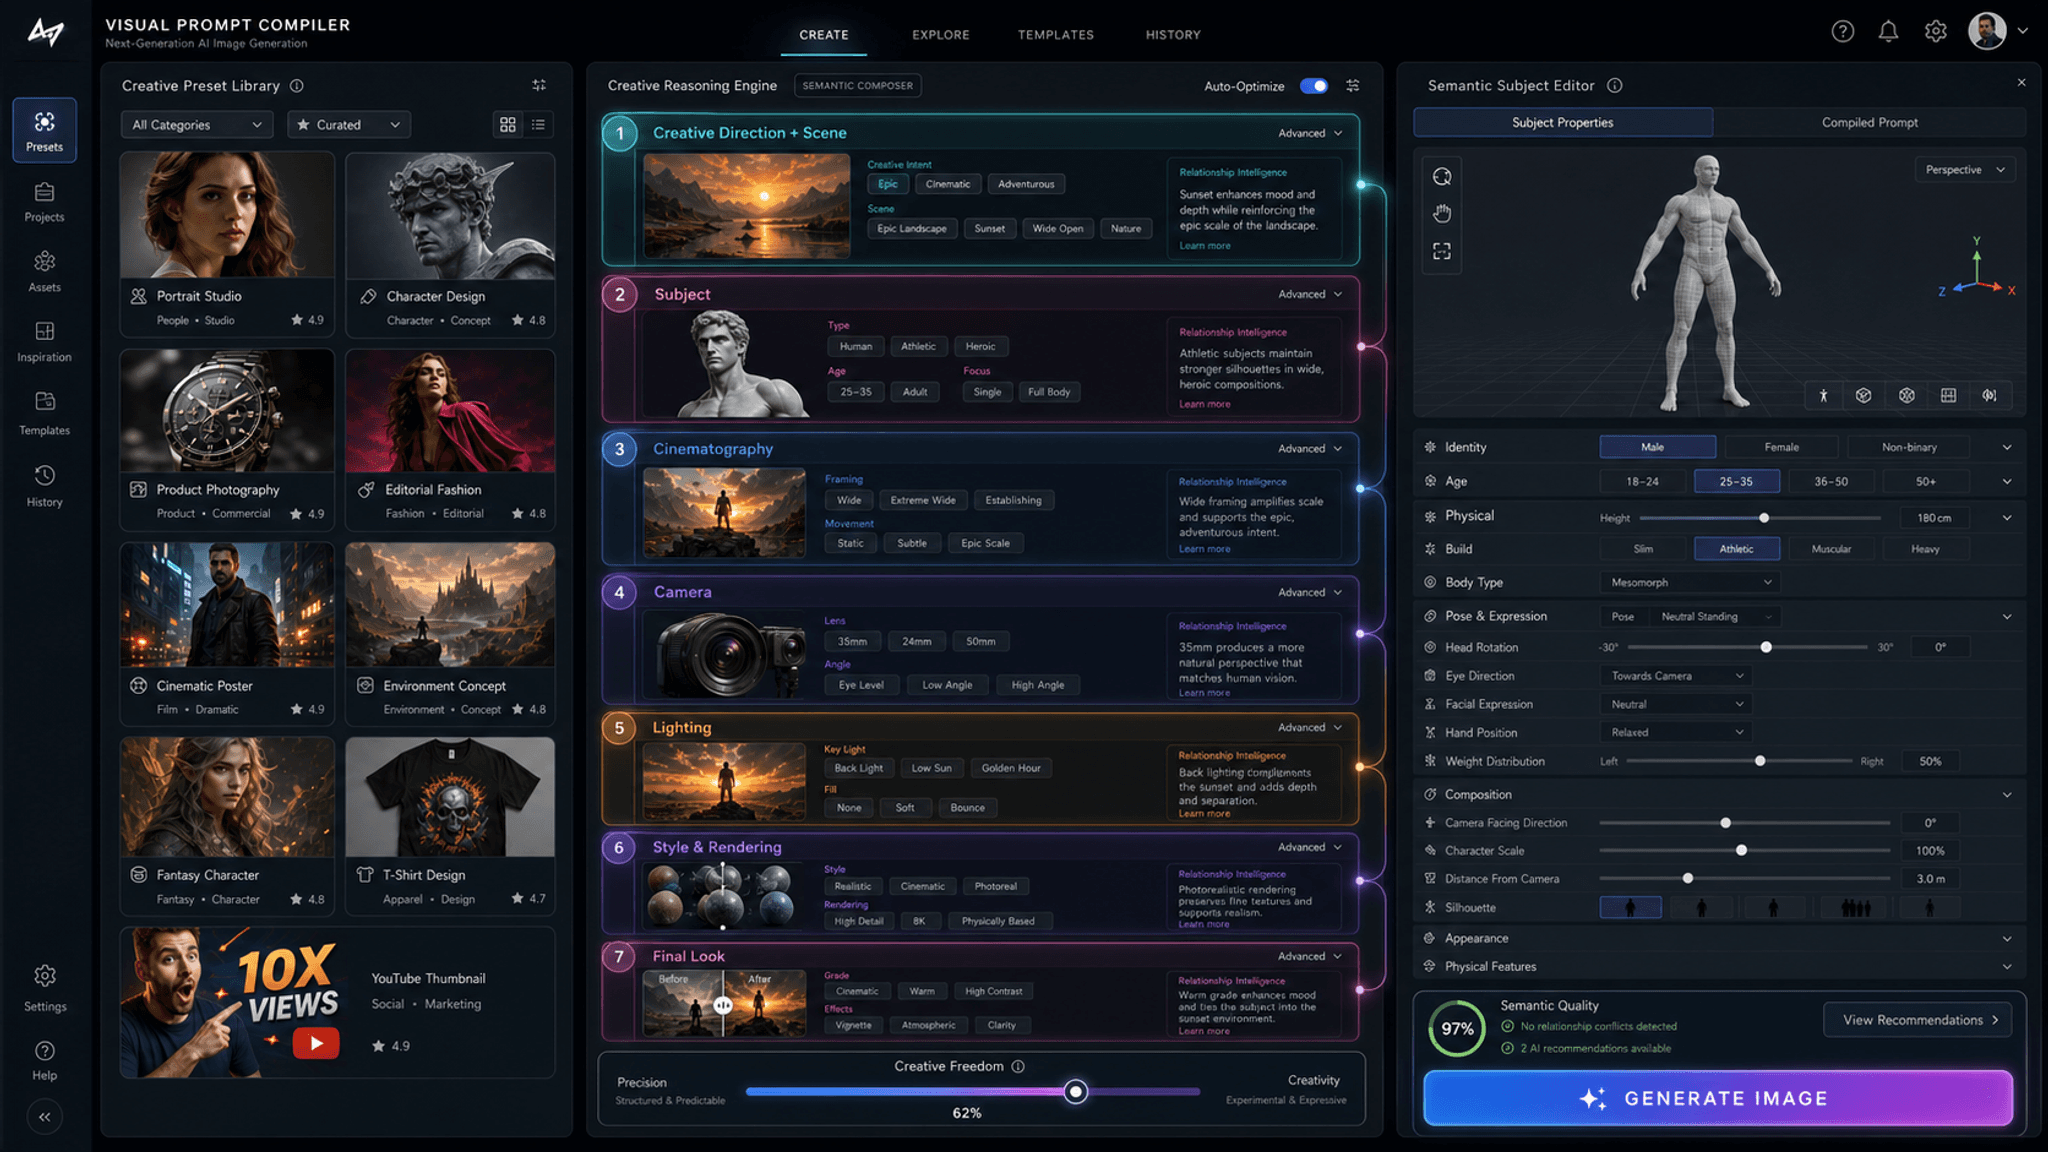The width and height of the screenshot is (2048, 1152).
Task: Toggle the Golden Hour key light chip
Action: pos(1011,768)
